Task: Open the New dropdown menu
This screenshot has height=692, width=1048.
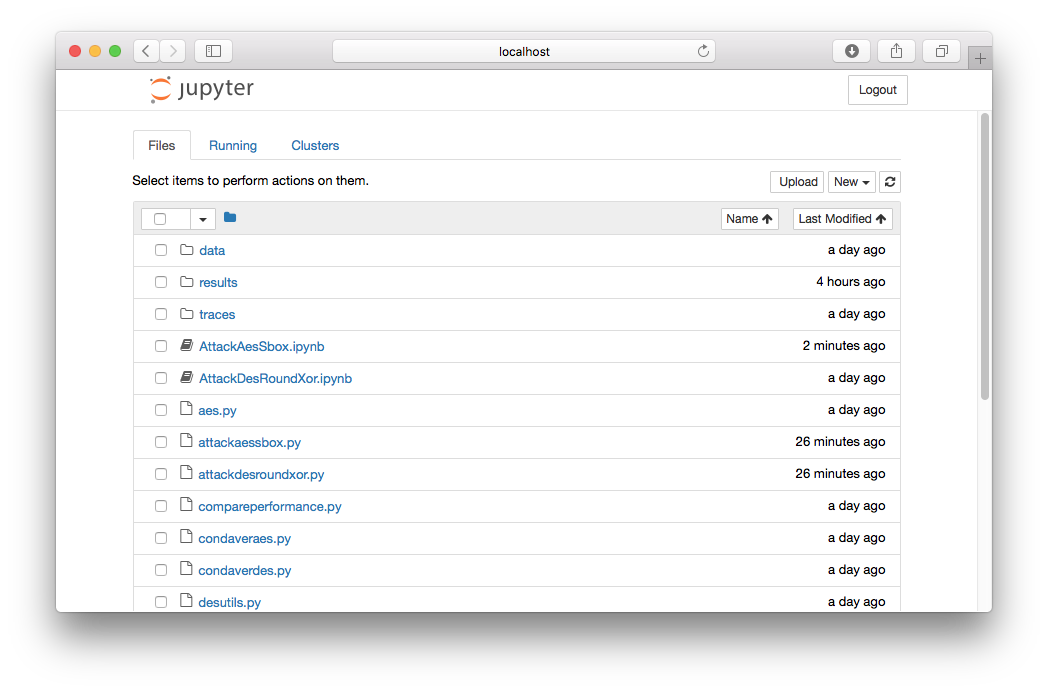Action: tap(851, 182)
